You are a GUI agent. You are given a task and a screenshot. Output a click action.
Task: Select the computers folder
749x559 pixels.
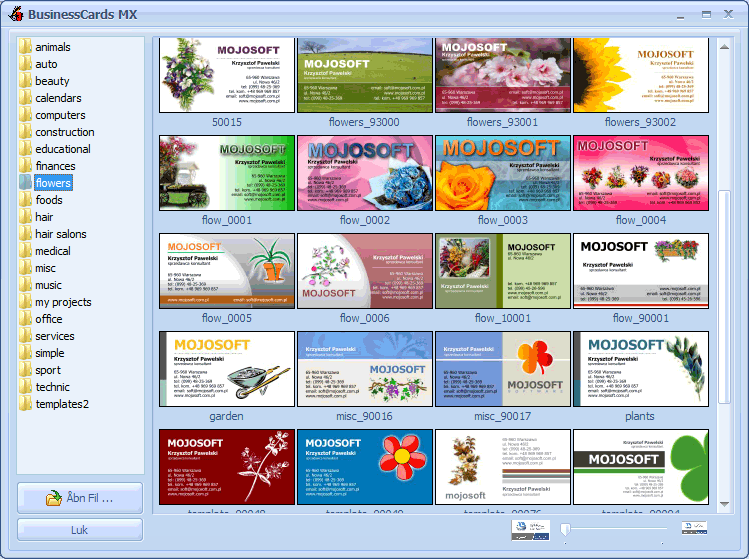[60, 115]
